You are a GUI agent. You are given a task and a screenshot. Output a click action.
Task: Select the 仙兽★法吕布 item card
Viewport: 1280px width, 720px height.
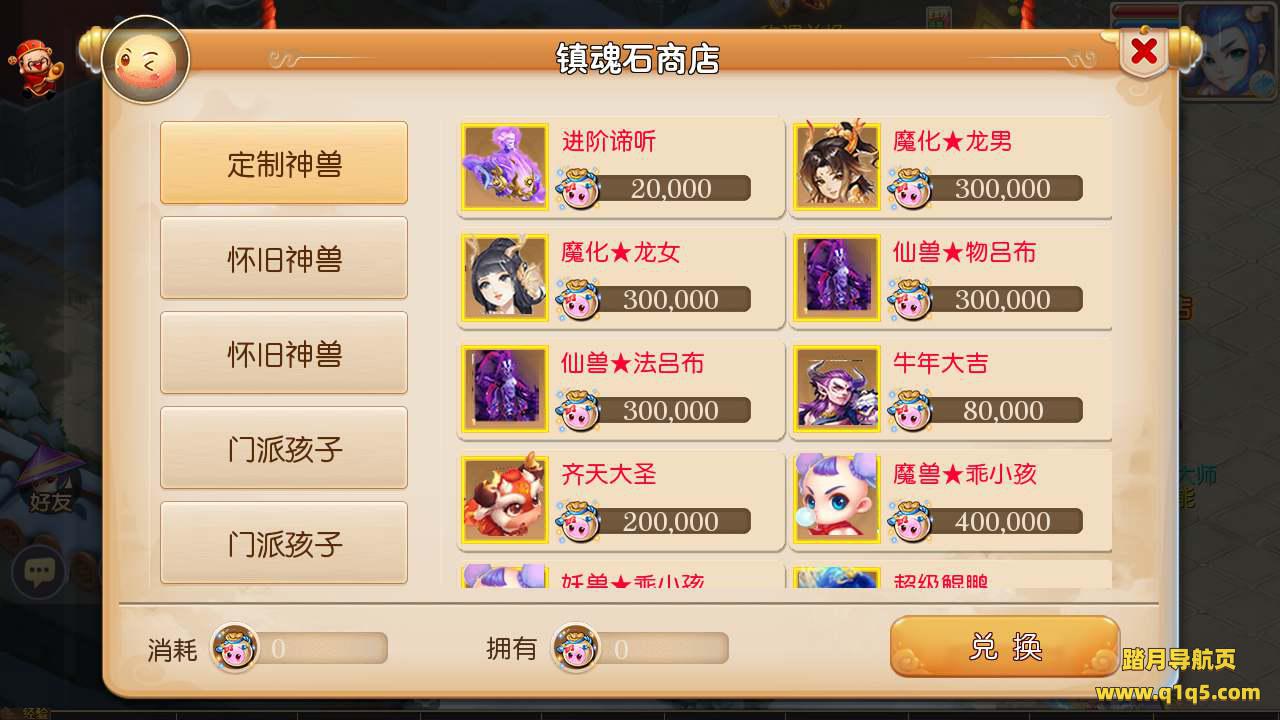pos(621,389)
